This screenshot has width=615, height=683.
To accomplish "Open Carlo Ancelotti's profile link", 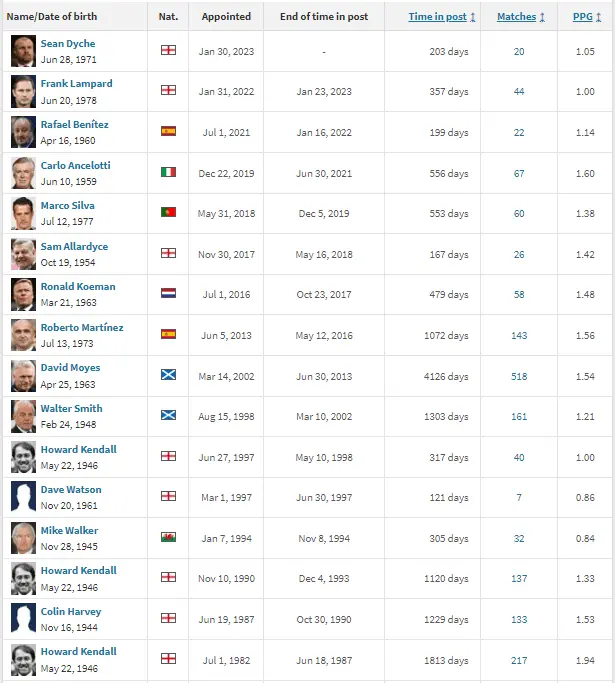I will point(75,165).
